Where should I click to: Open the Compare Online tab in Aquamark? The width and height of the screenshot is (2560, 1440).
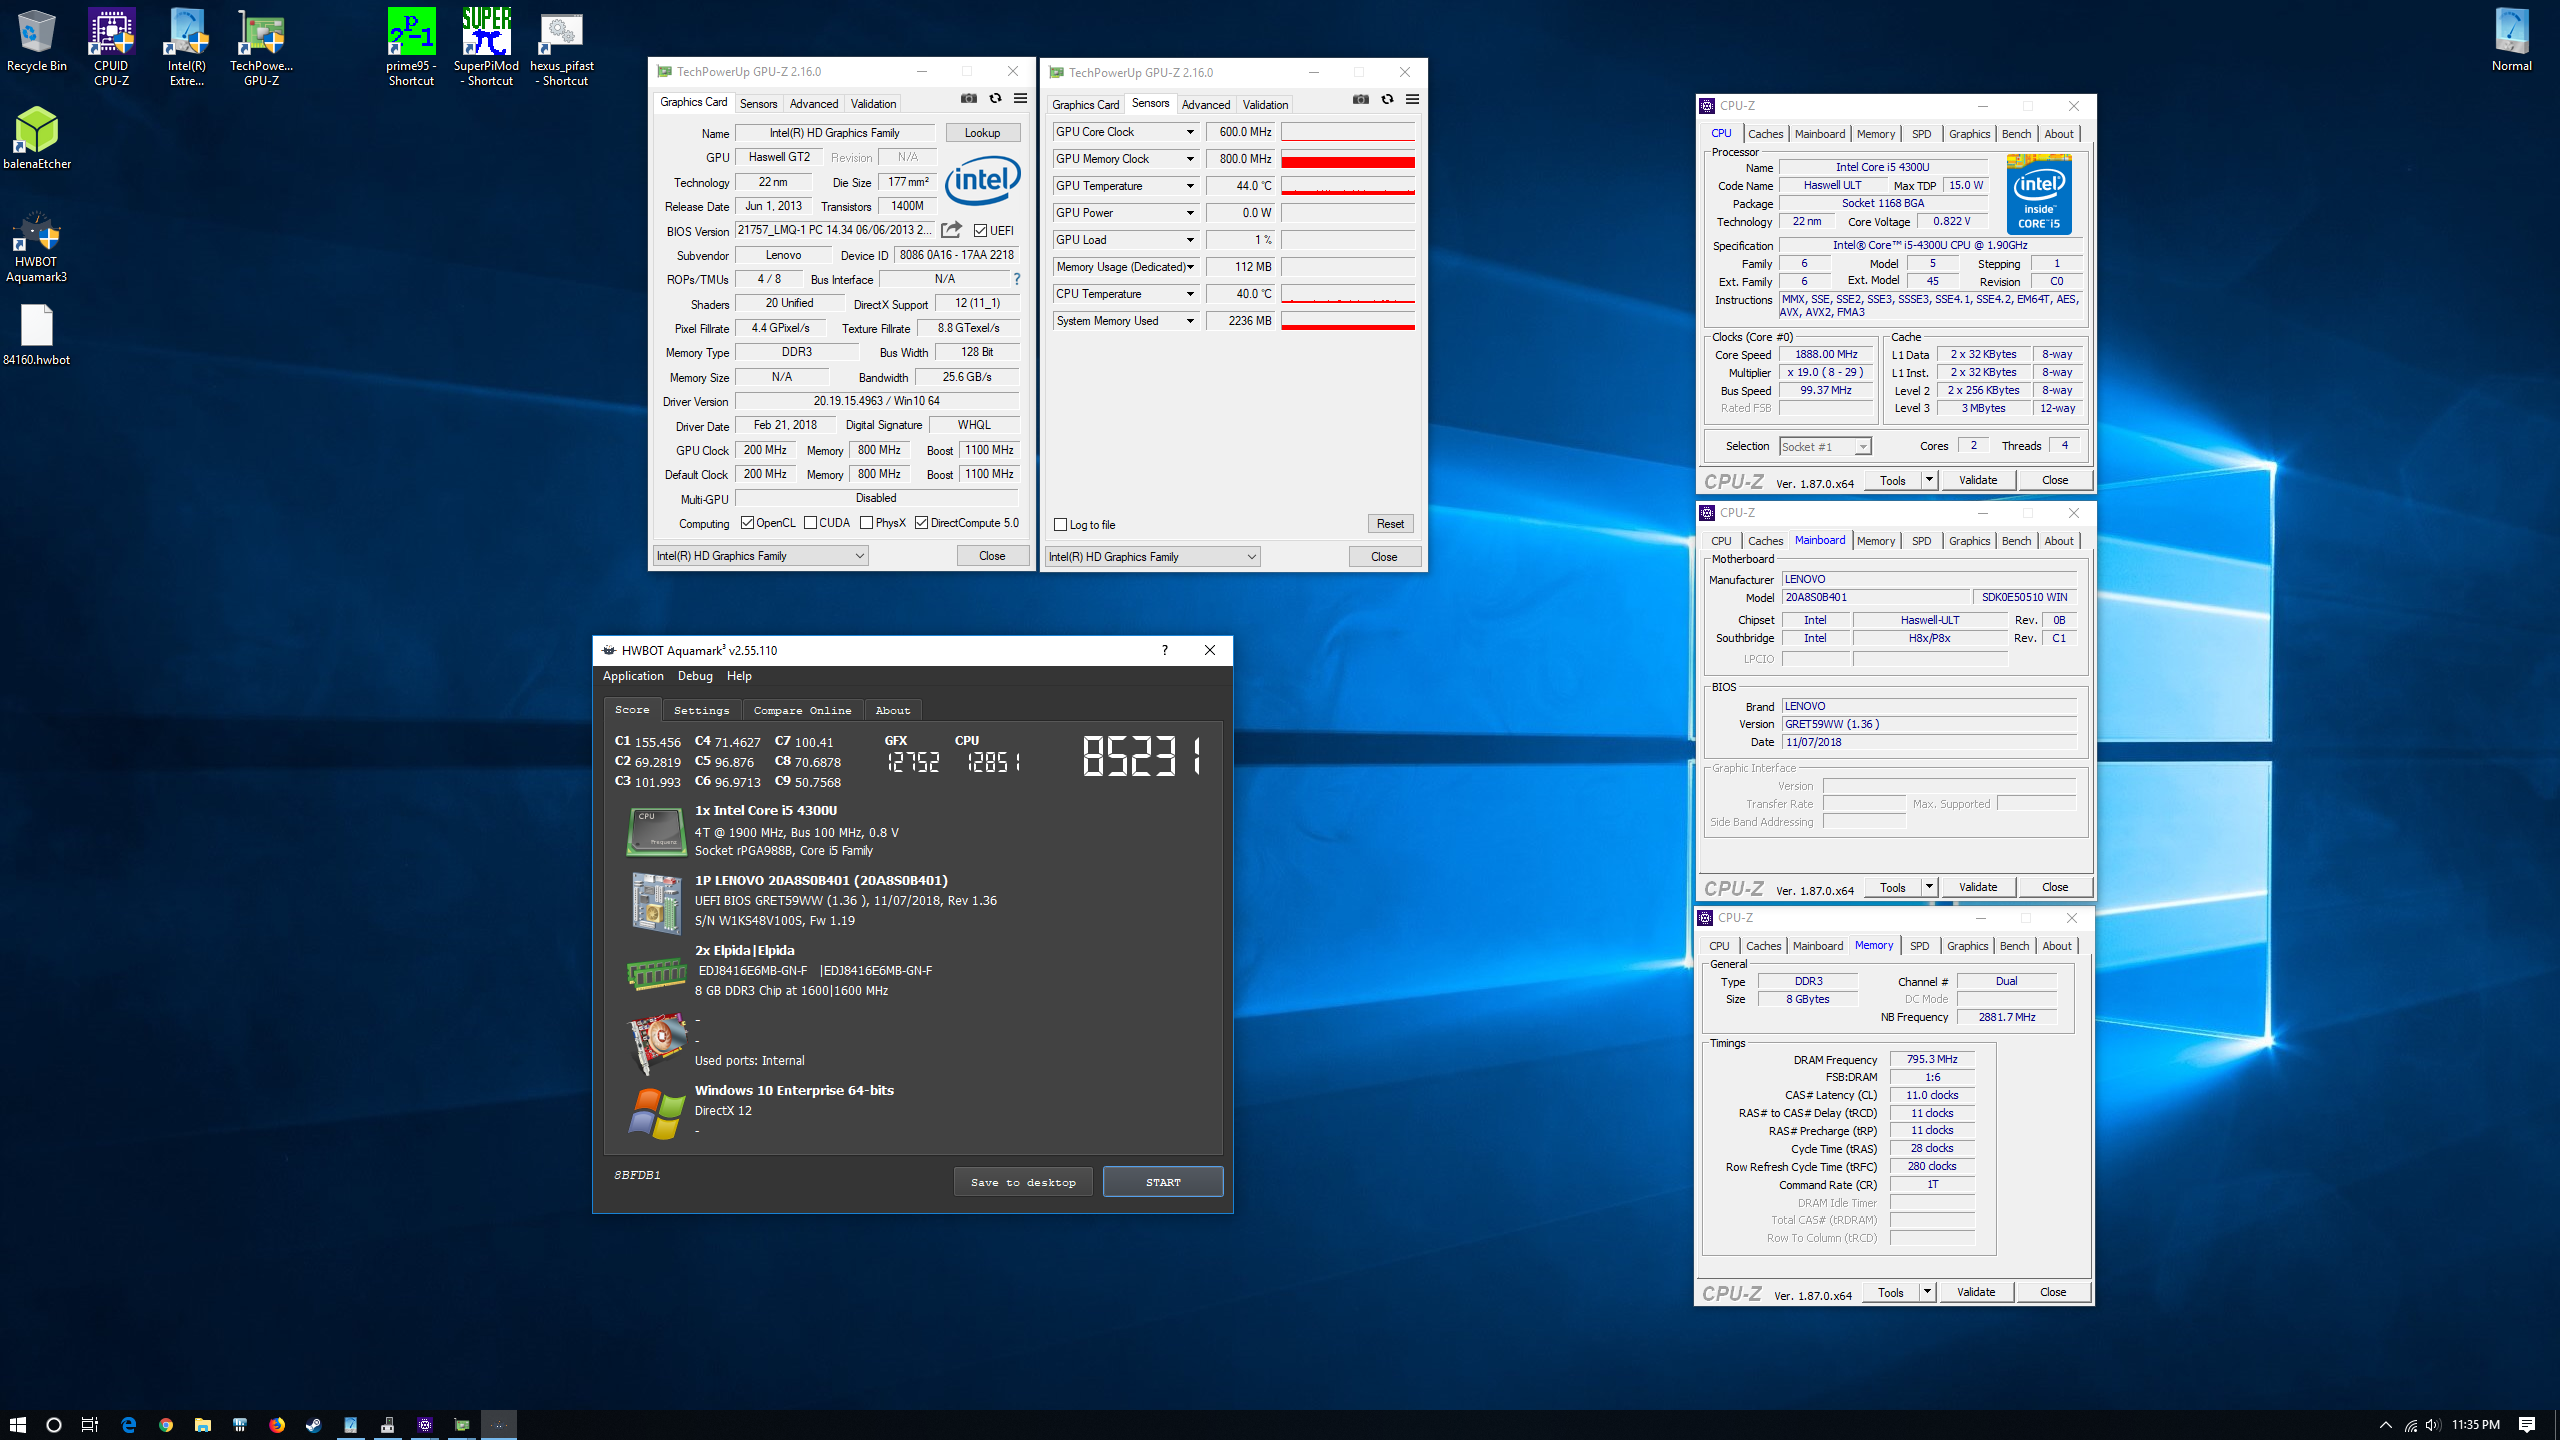(802, 710)
